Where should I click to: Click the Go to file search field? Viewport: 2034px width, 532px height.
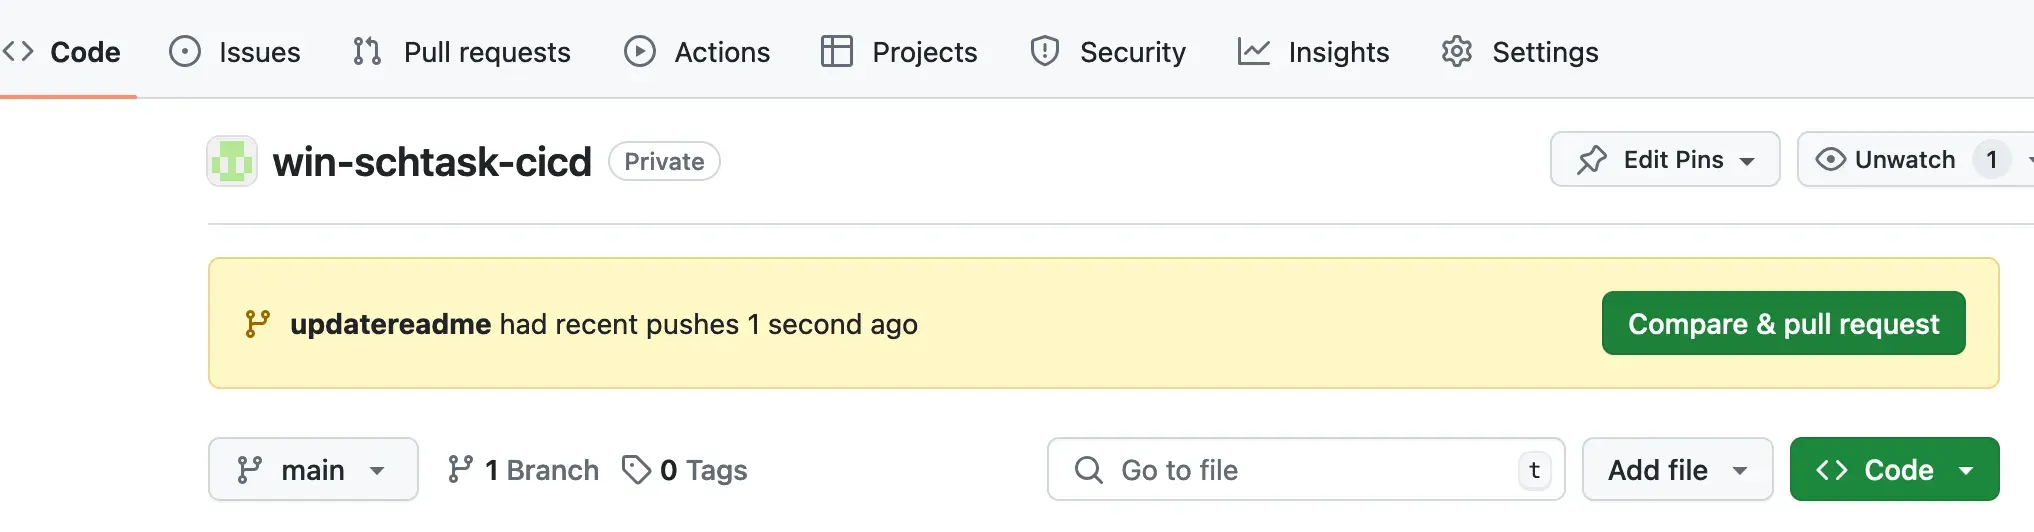(1305, 469)
